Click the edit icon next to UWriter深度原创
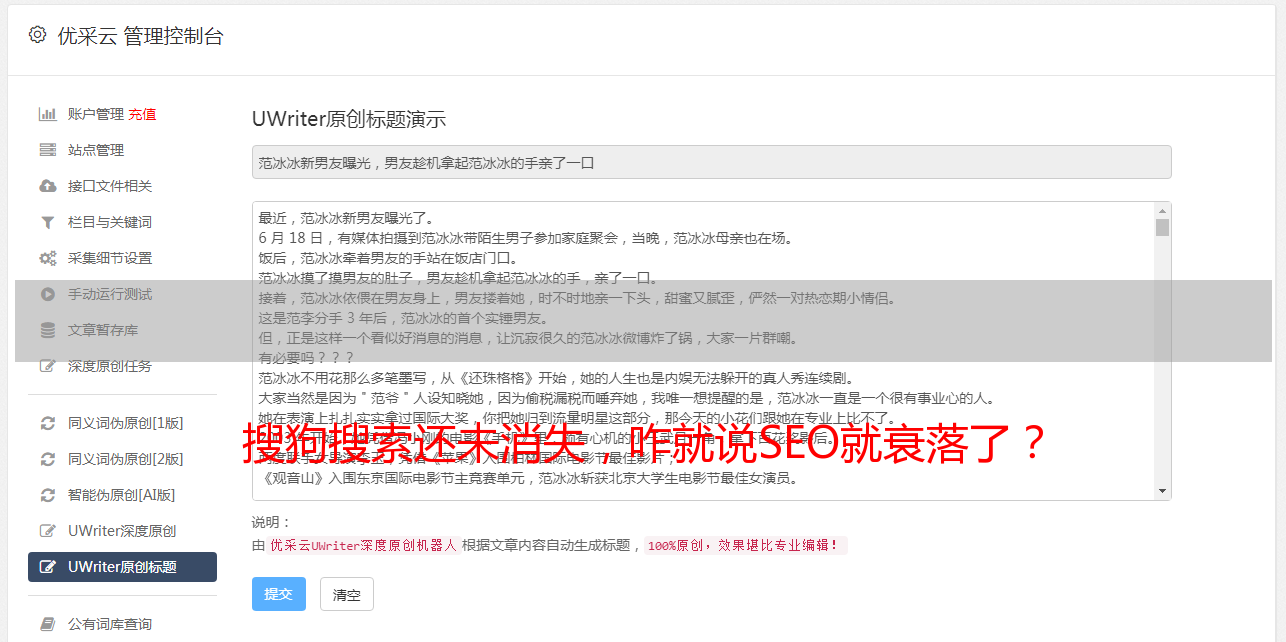This screenshot has width=1286, height=642. point(47,531)
